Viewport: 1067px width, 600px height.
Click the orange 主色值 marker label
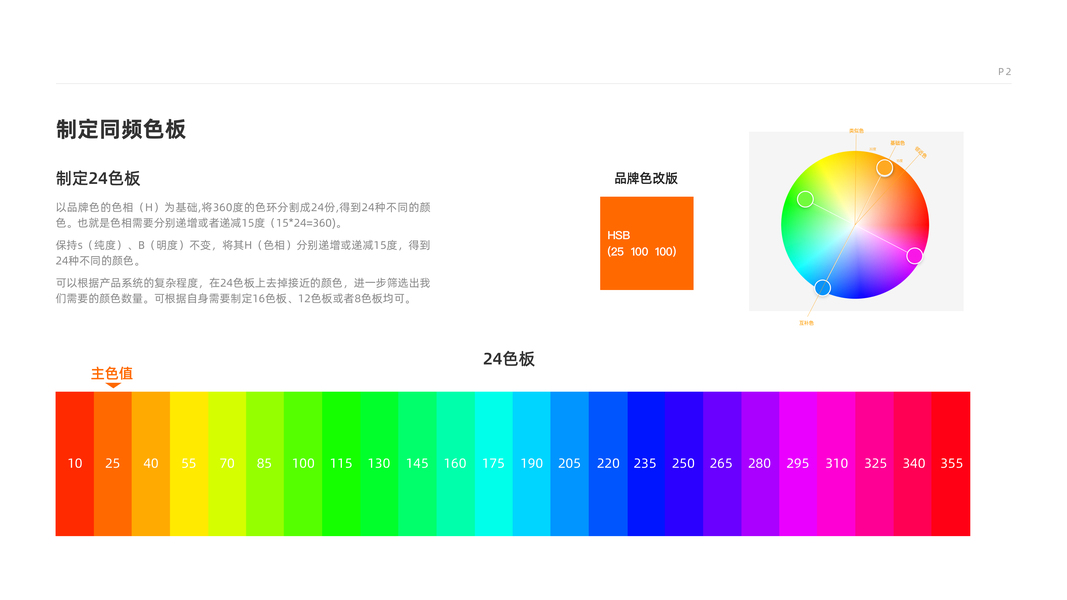(112, 373)
